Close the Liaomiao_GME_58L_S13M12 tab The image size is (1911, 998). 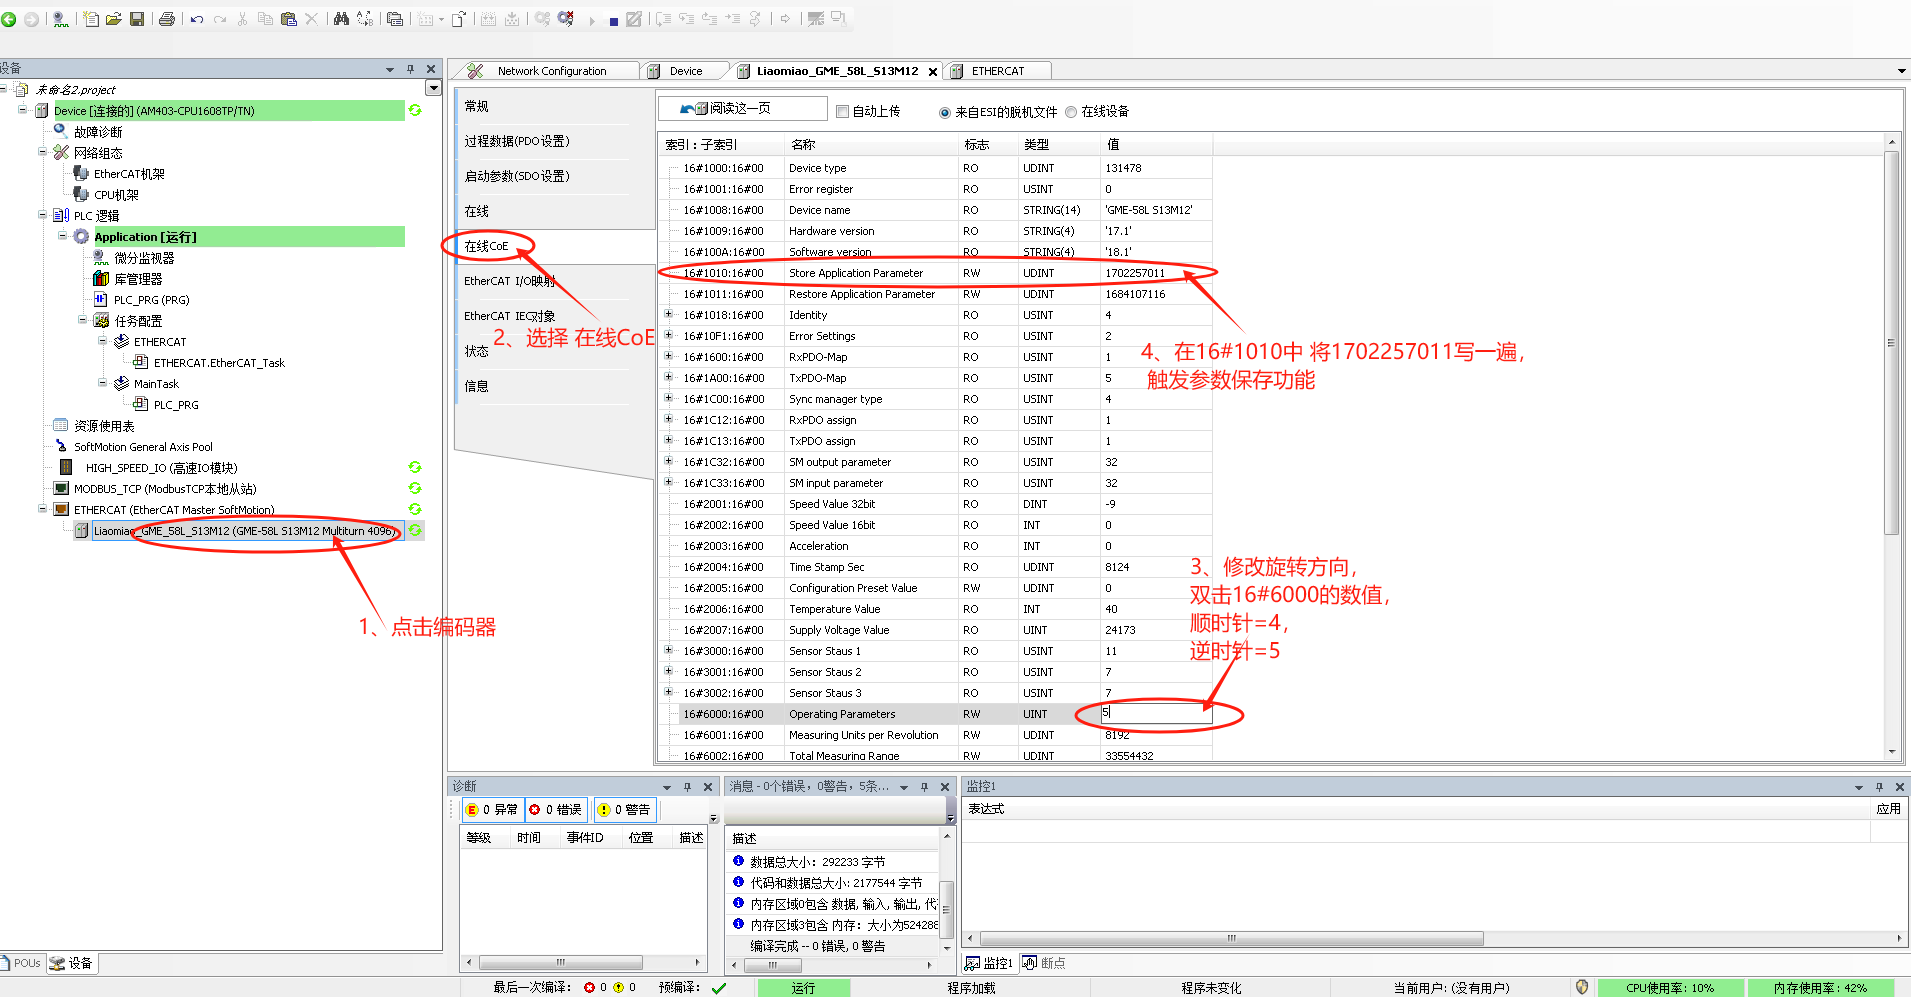point(933,72)
